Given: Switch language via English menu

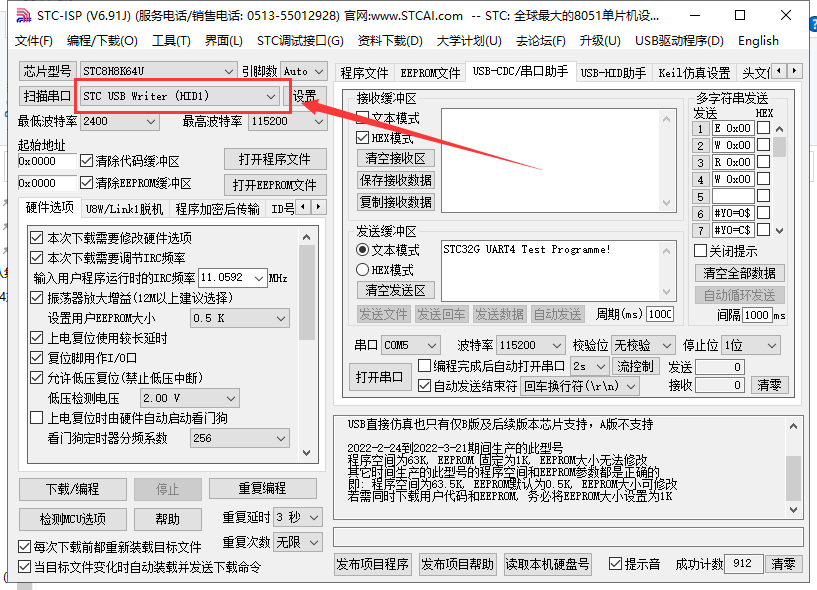Looking at the screenshot, I should [758, 41].
